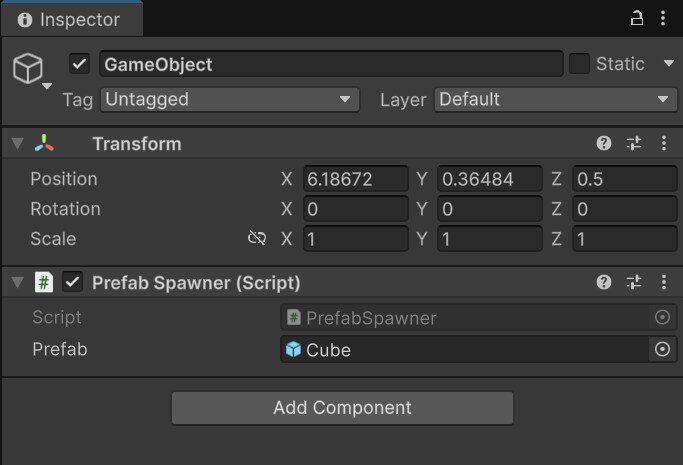This screenshot has width=683, height=465.
Task: Click the Inspector lock icon
Action: coord(637,19)
